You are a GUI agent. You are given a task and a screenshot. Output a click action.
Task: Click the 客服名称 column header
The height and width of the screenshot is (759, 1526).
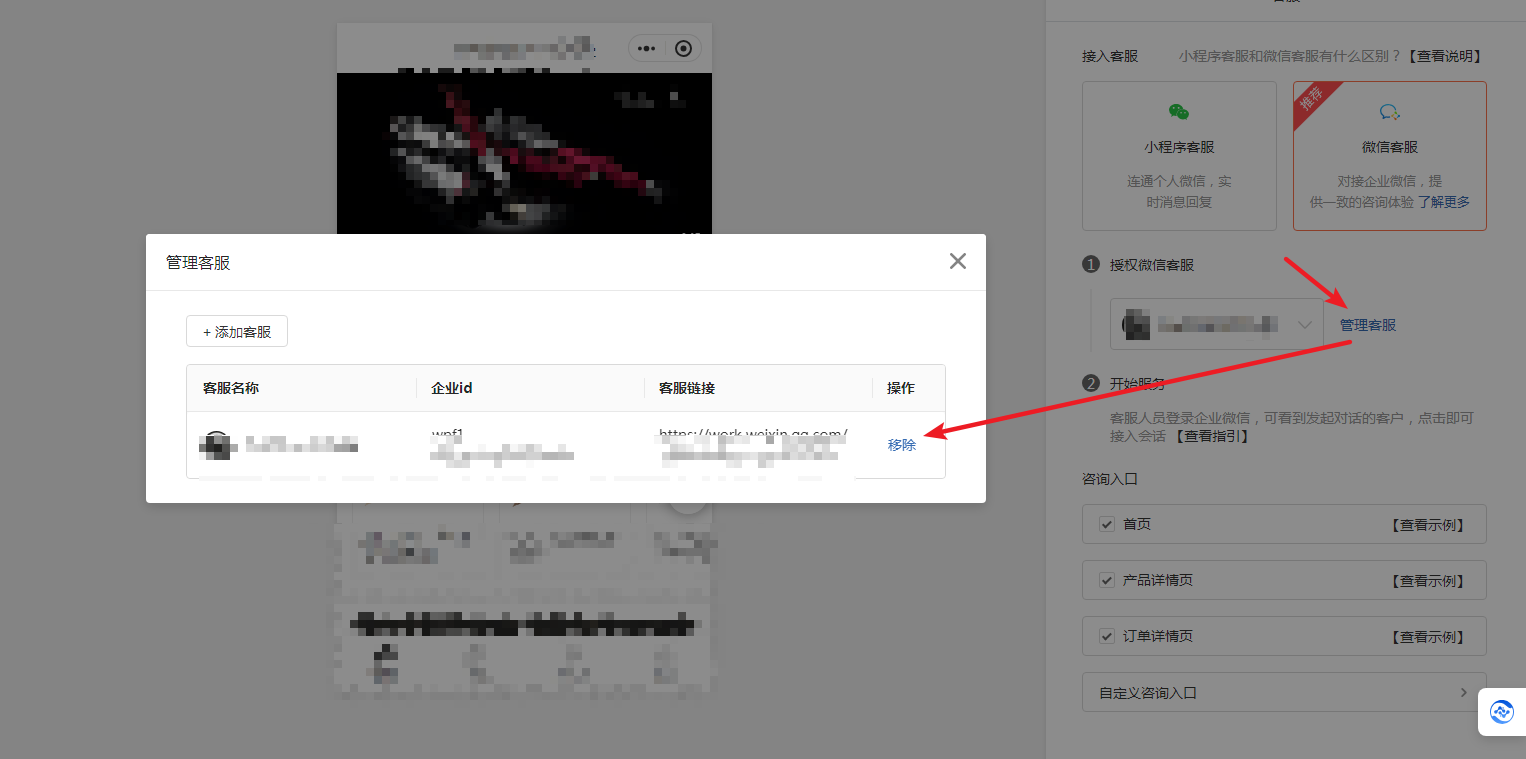(231, 388)
